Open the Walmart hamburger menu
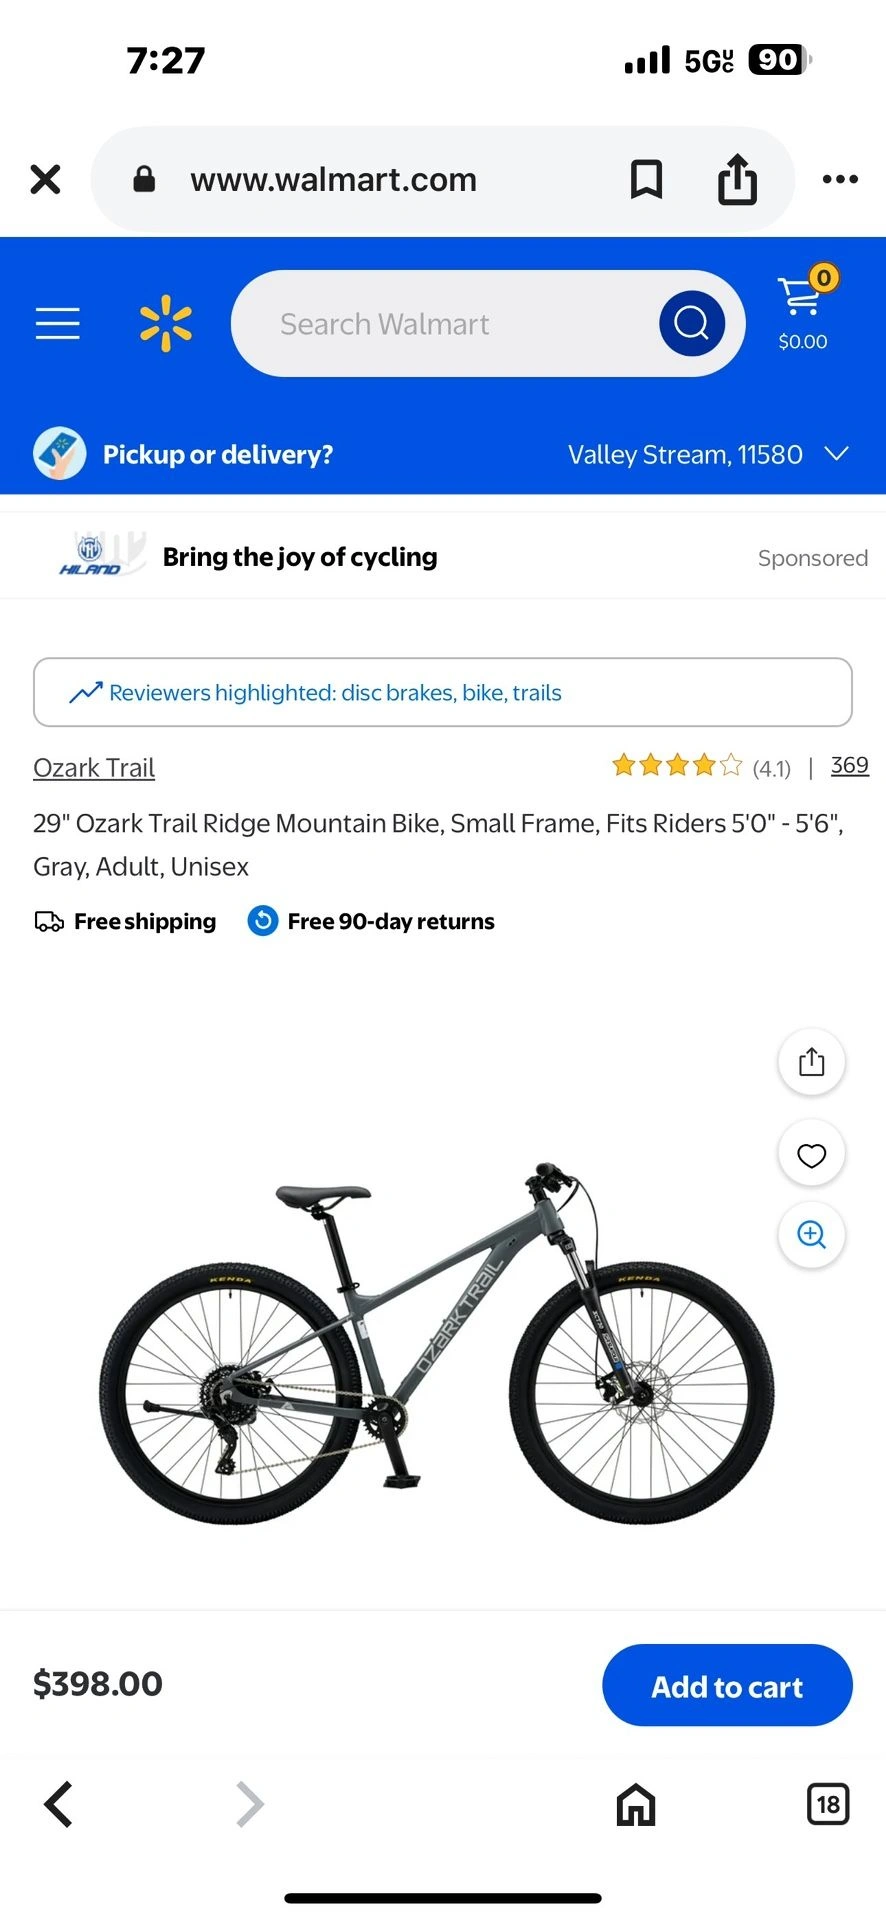886x1920 pixels. (x=58, y=324)
